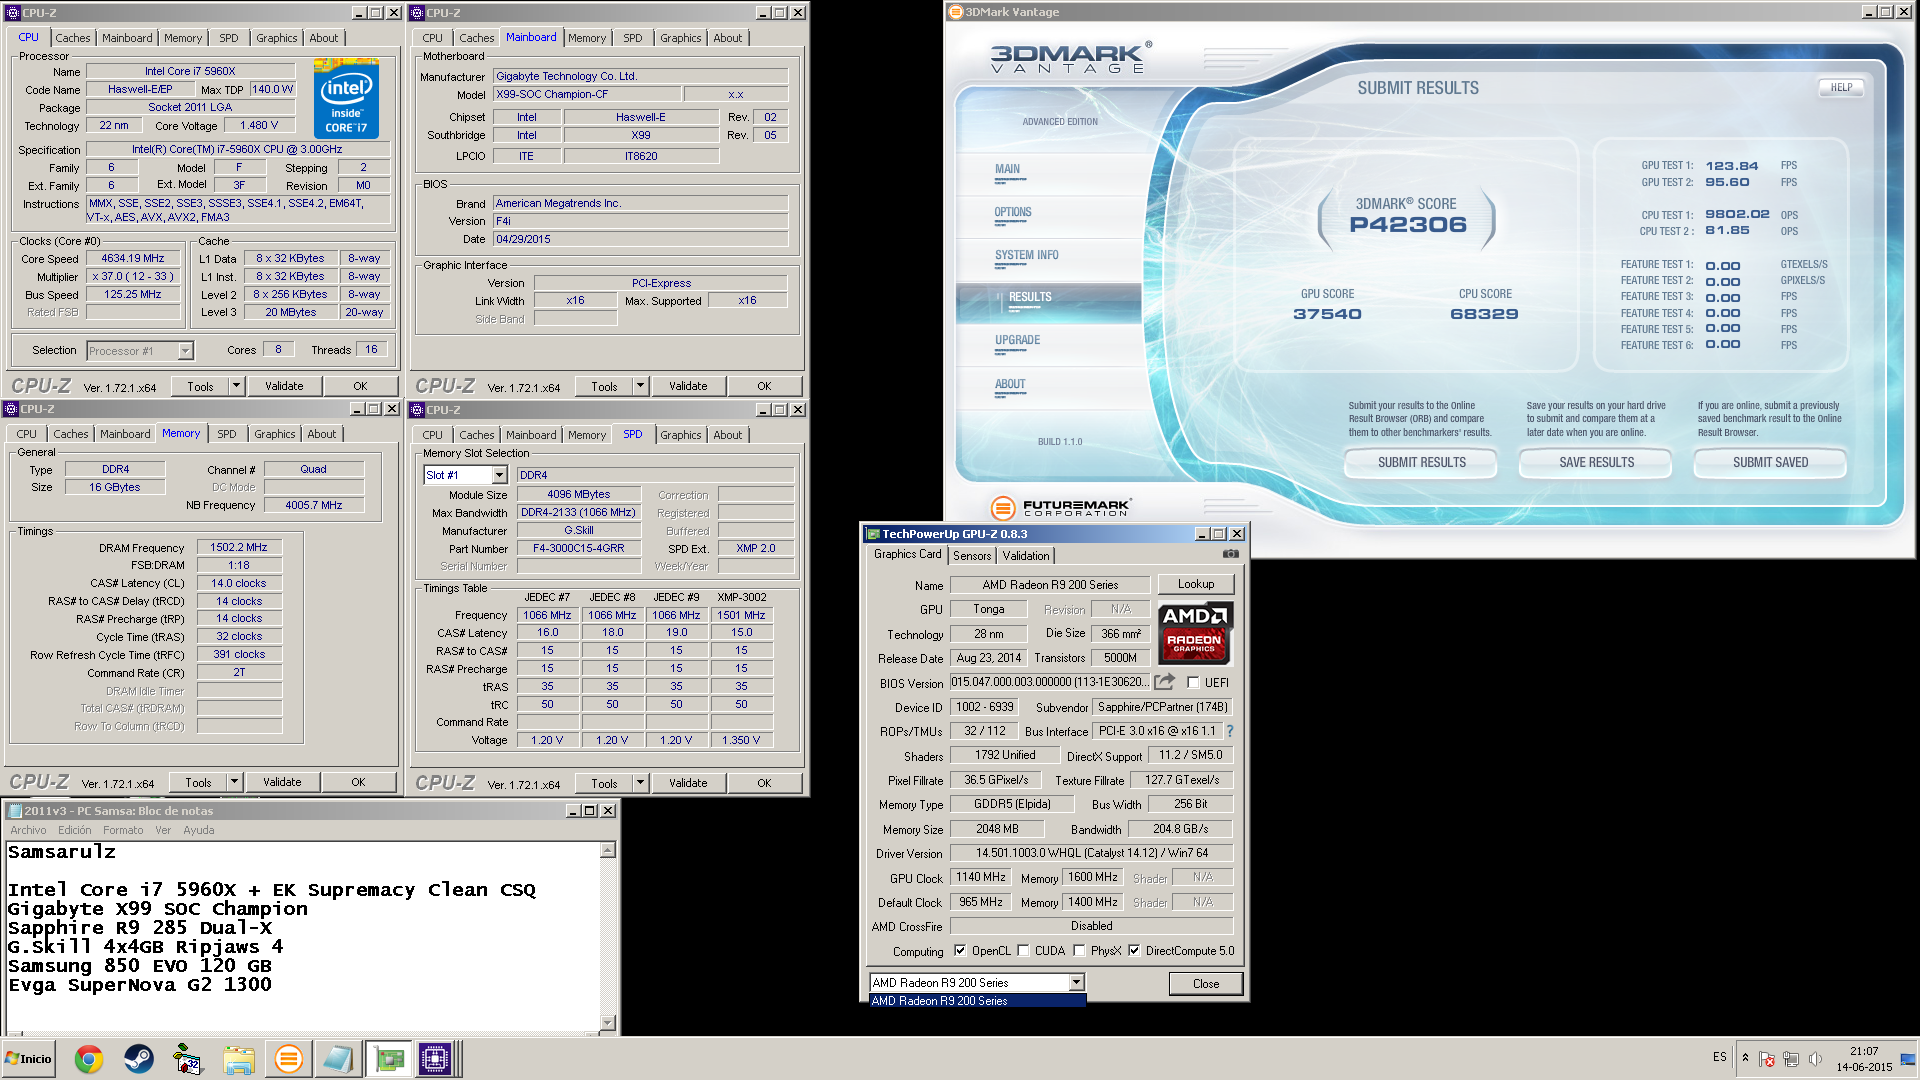1920x1080 pixels.
Task: Toggle the OpenCL checkbox
Action: tap(960, 951)
